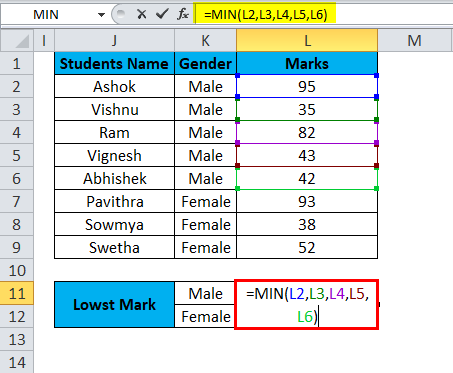Viewport: 453px width, 373px height.
Task: Select Gender cell in Ashok's row
Action: click(205, 86)
